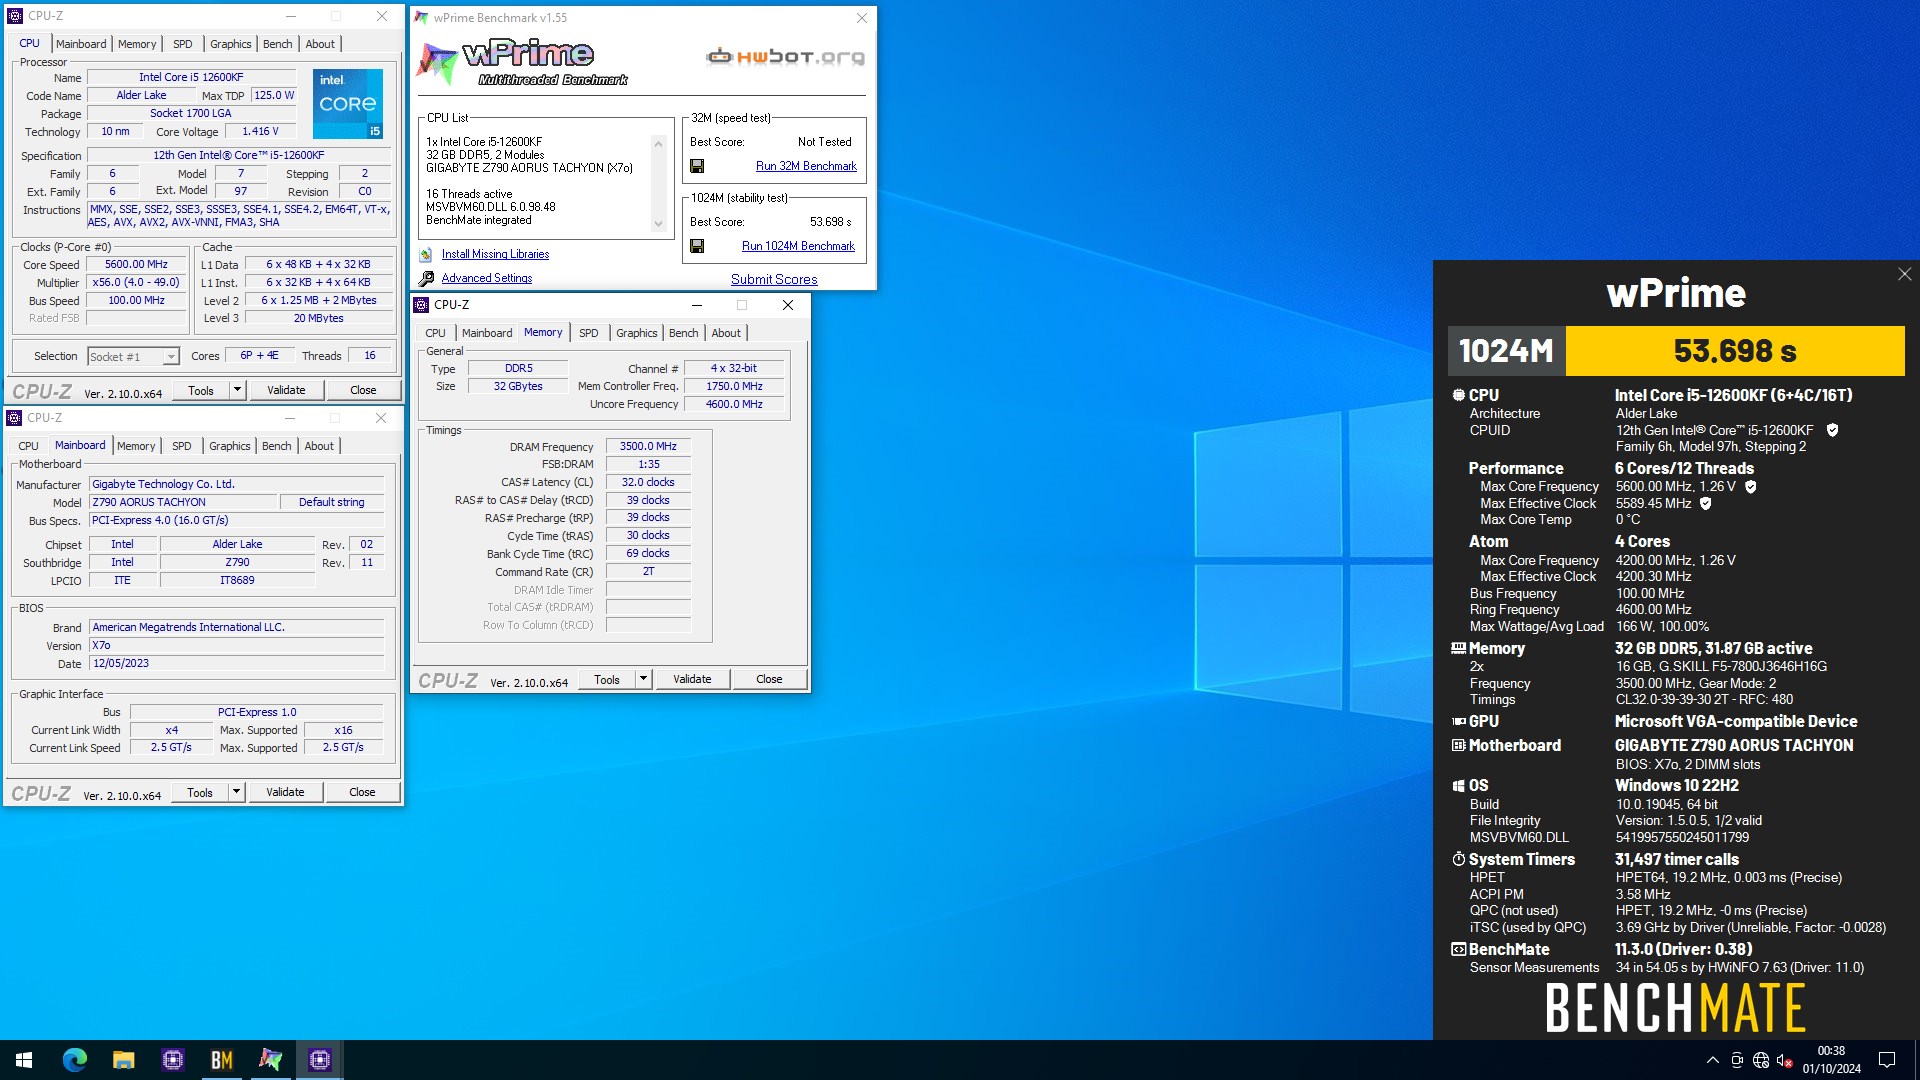Viewport: 1920px width, 1080px height.
Task: Click Run 1024M Benchmark link
Action: pyautogui.click(x=798, y=246)
